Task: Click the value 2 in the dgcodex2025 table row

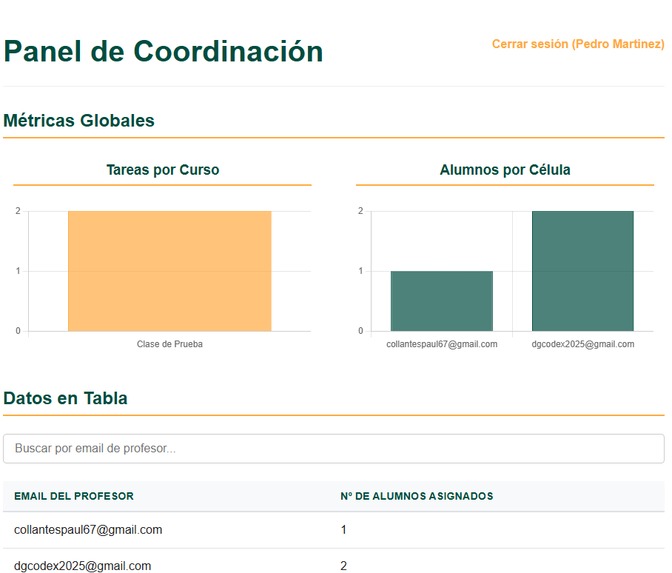Action: click(x=343, y=566)
